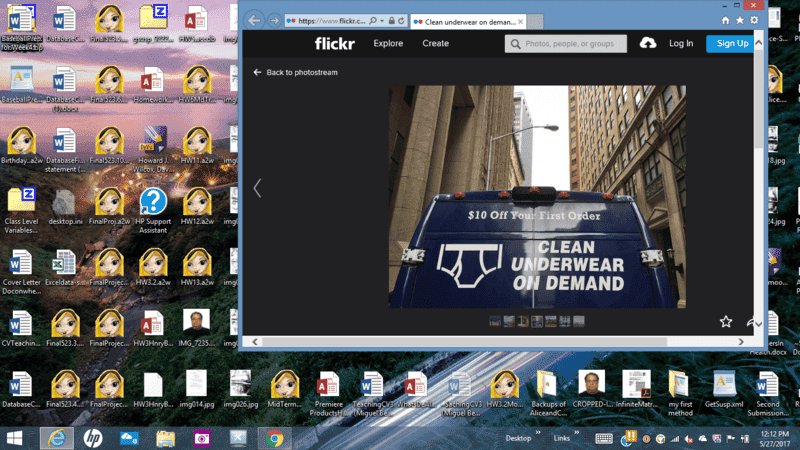
Task: Open the Explore menu
Action: (388, 43)
